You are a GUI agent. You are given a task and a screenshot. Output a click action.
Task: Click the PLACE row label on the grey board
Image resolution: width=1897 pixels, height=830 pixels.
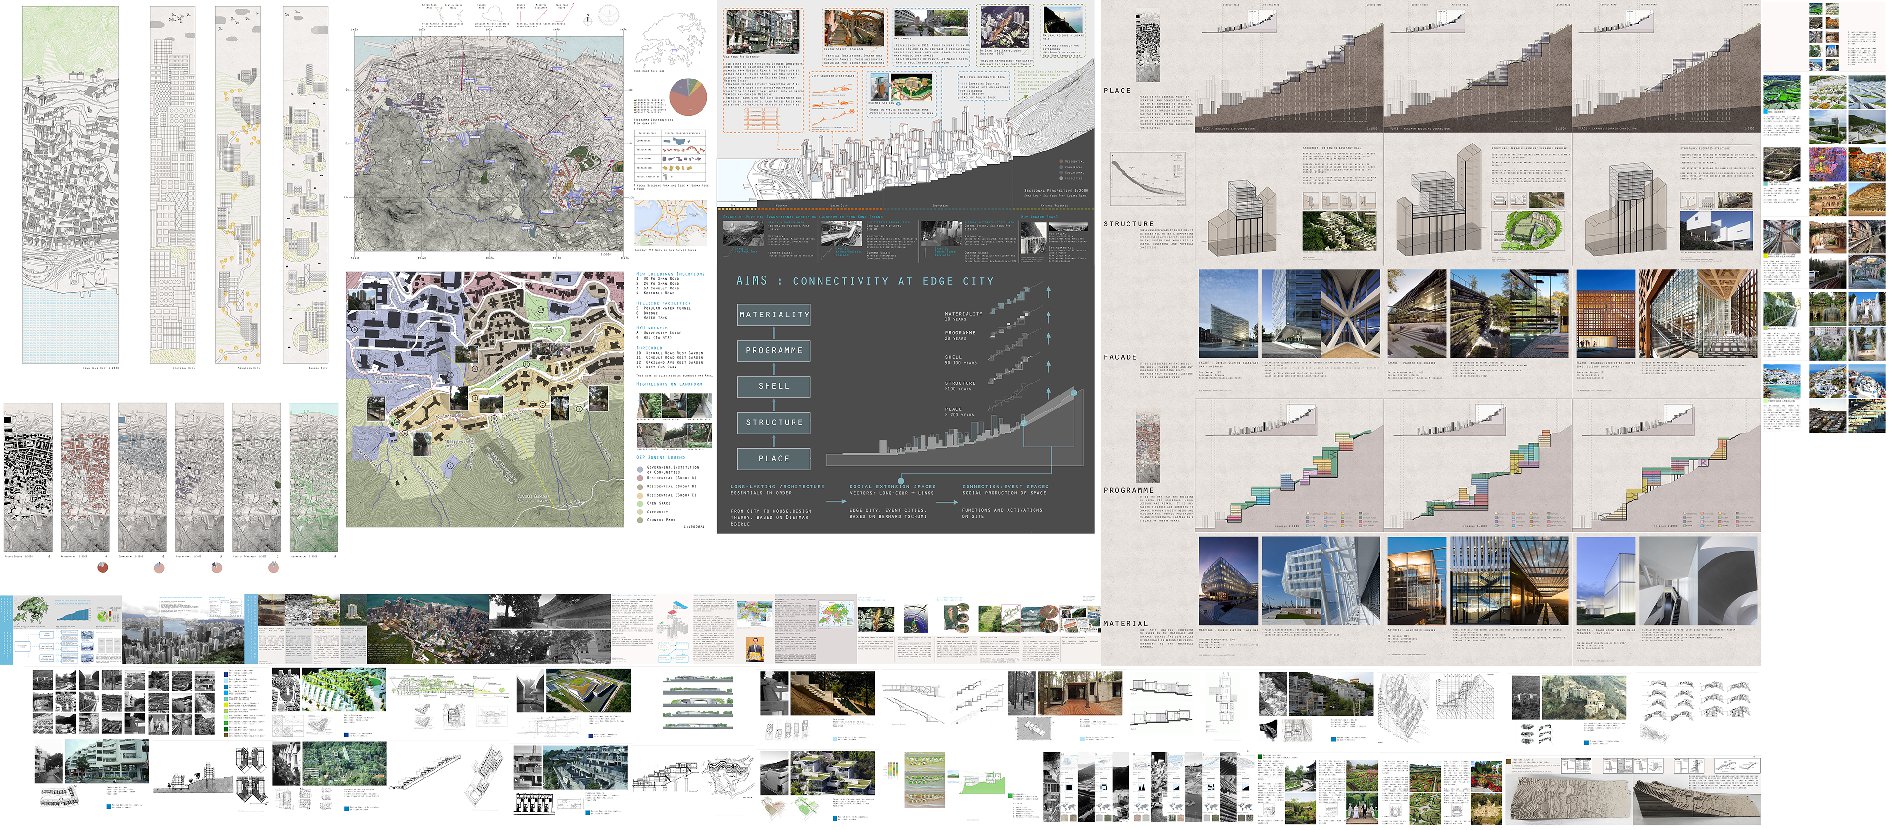click(x=1117, y=90)
